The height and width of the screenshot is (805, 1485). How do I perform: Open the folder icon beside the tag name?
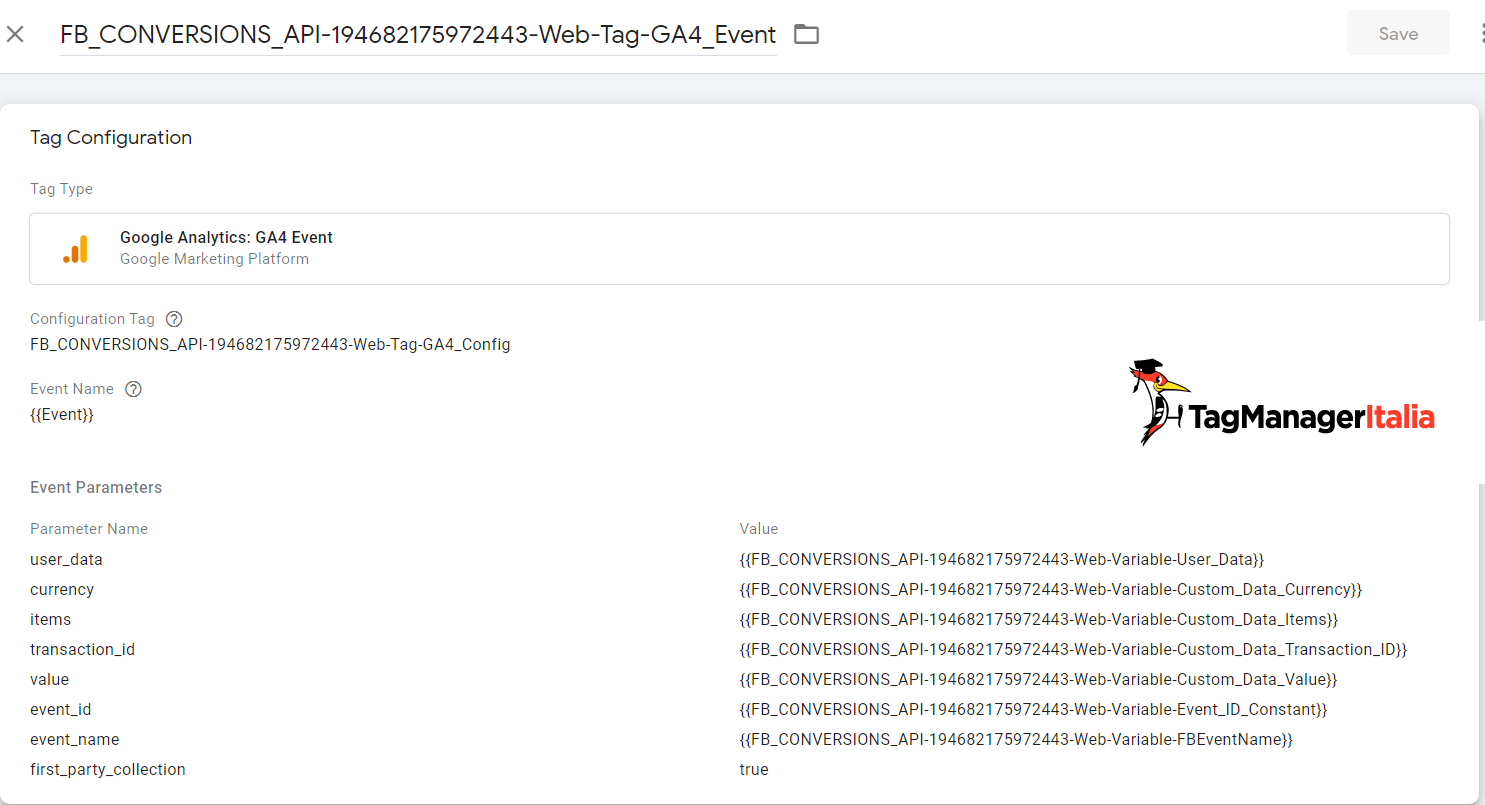tap(806, 34)
